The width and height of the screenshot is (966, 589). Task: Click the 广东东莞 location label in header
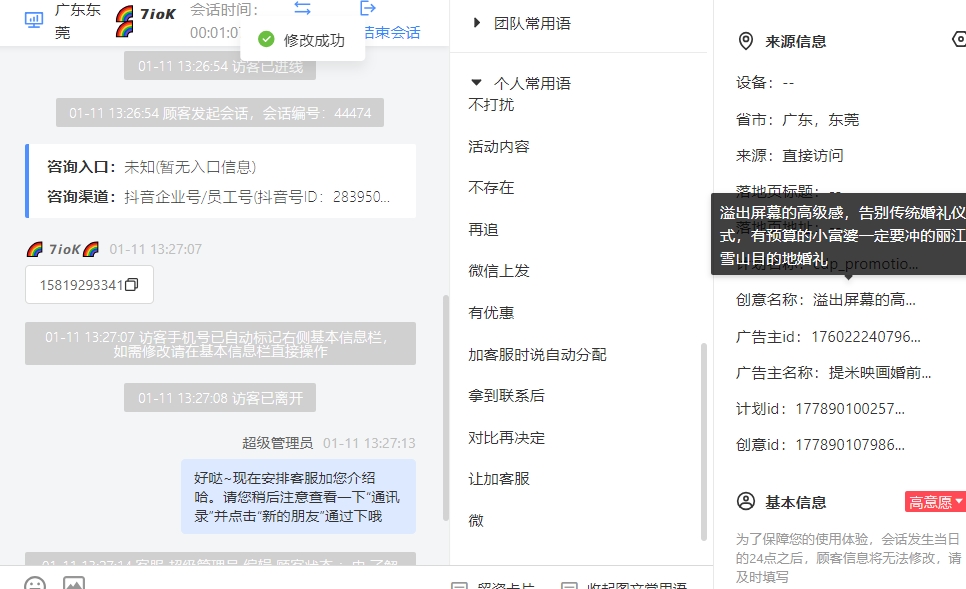78,21
